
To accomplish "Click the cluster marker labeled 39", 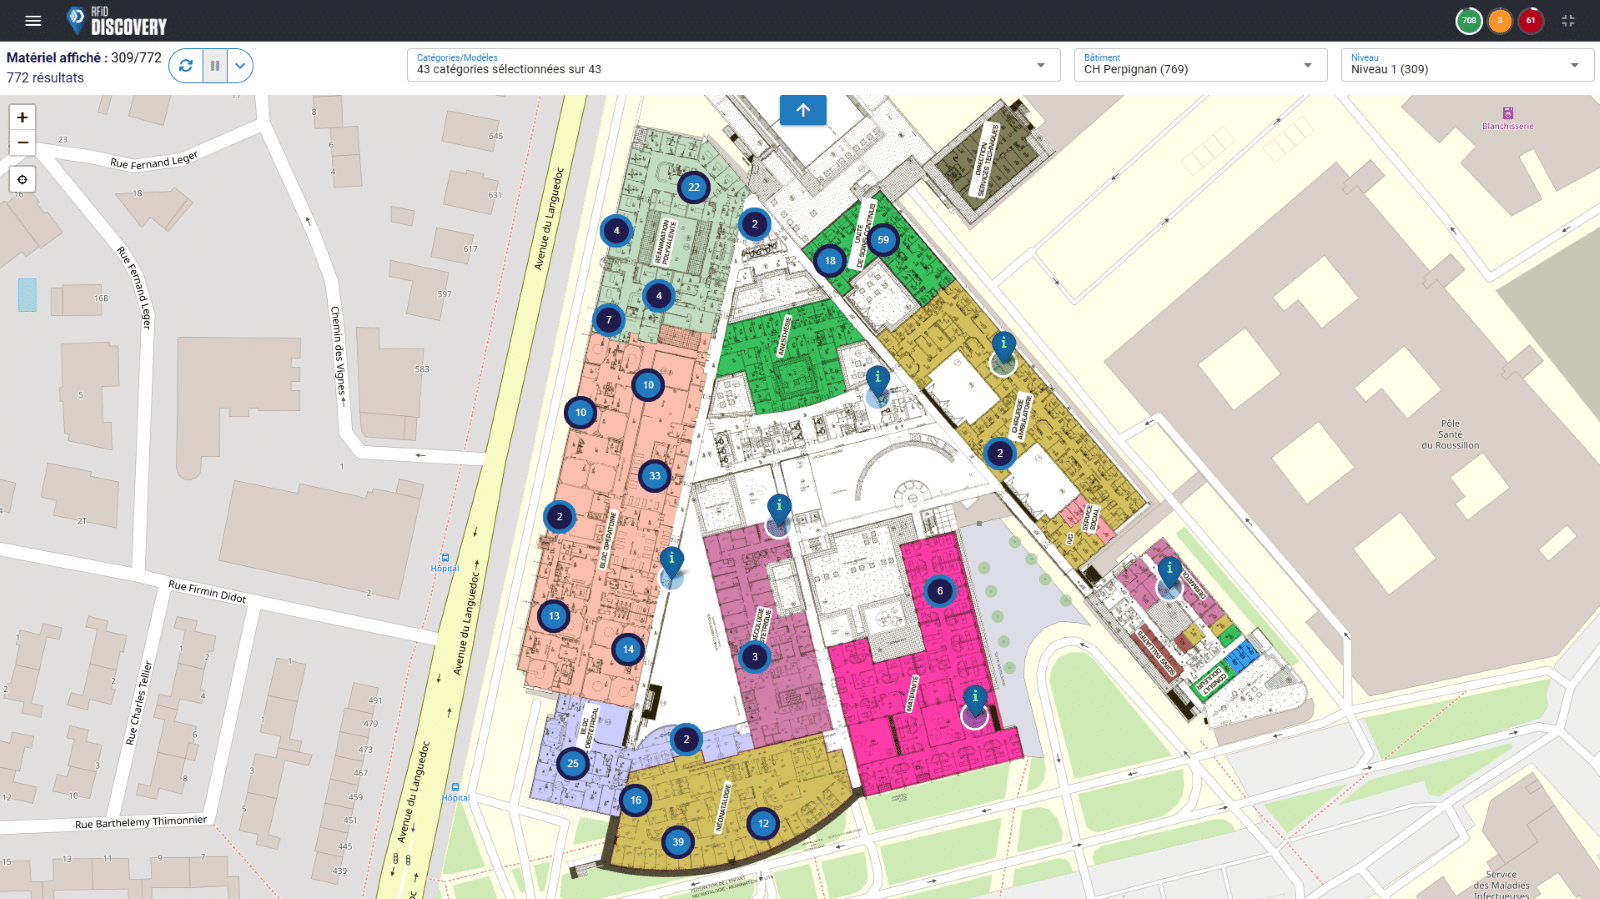I will (x=678, y=842).
